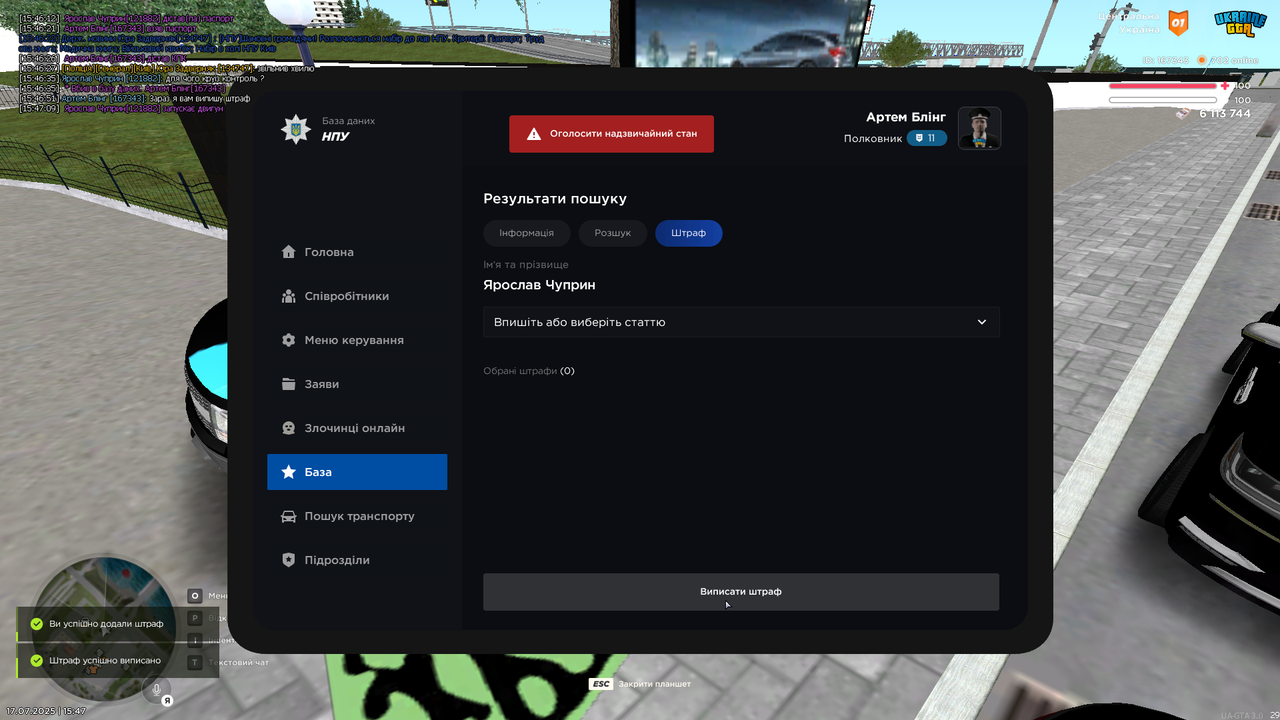Click the date 17.07.2025 | 15:47

pos(46,711)
